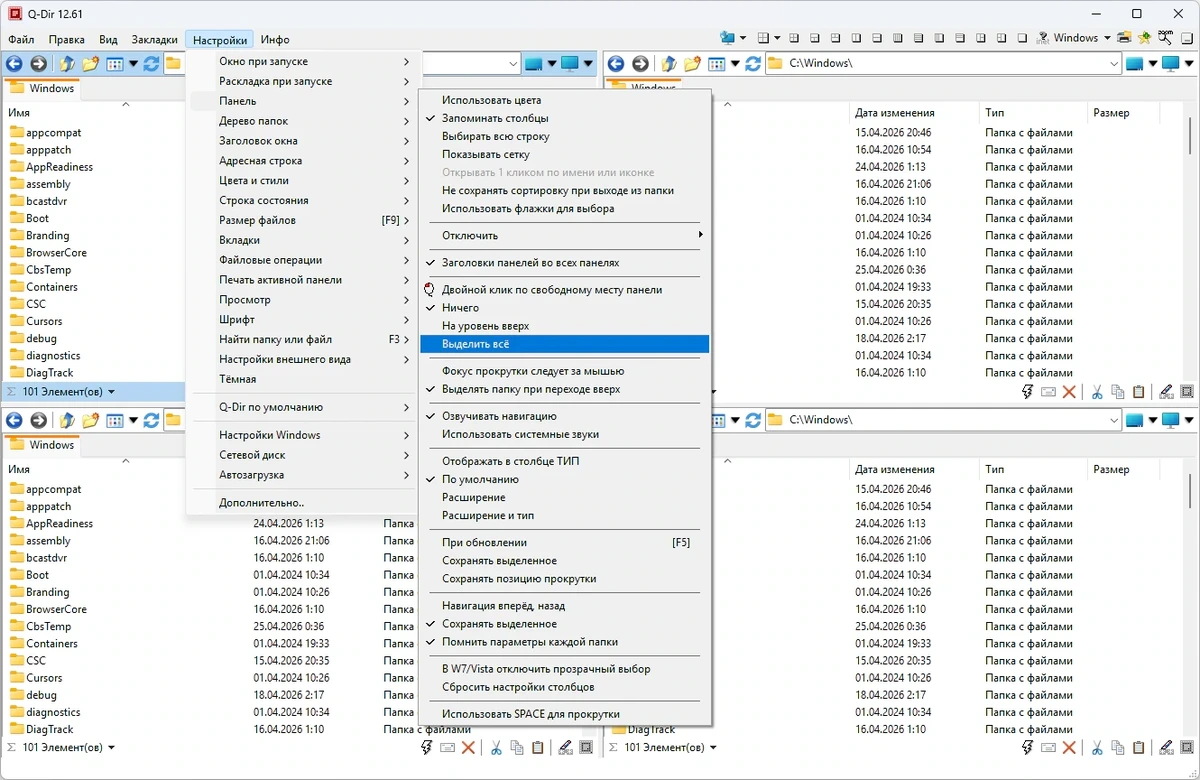This screenshot has width=1200, height=780.
Task: Click scissors cut icon in top-right panel
Action: (1097, 392)
